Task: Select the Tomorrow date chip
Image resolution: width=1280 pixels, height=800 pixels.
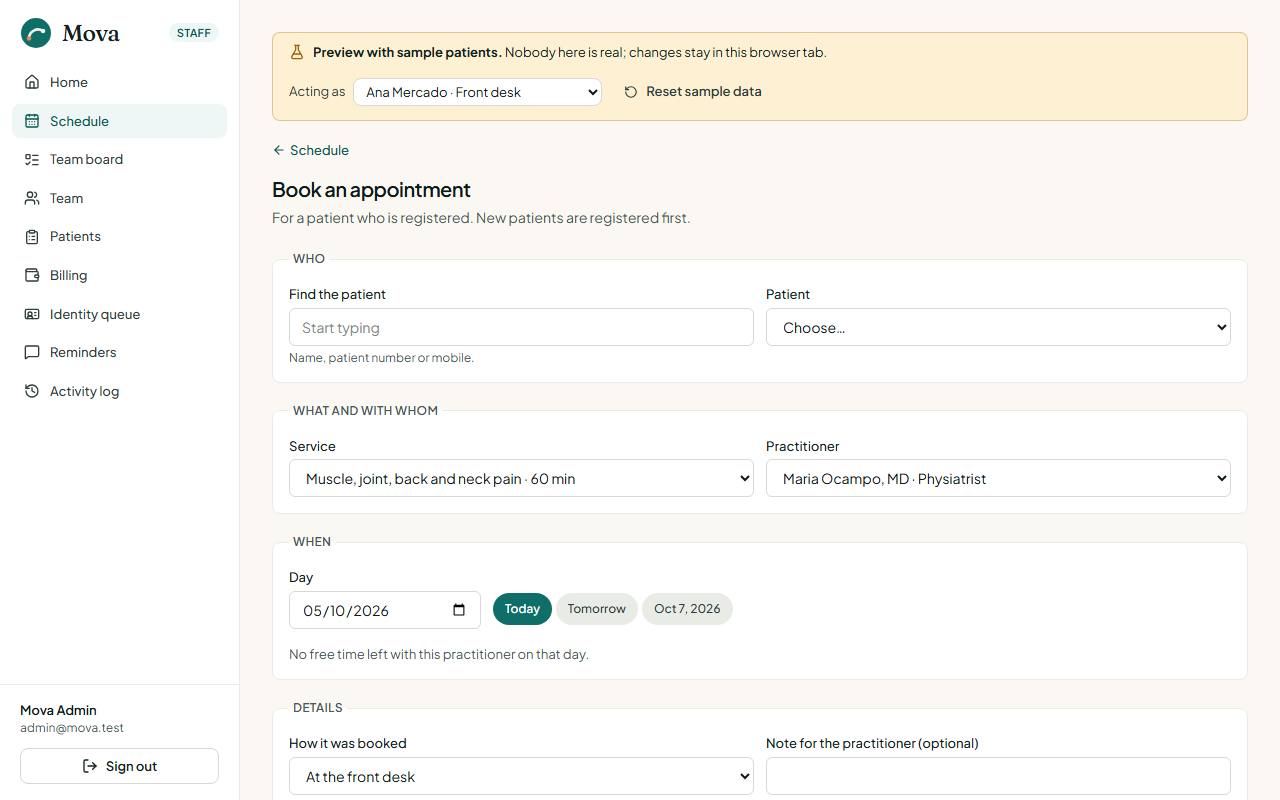Action: point(596,609)
